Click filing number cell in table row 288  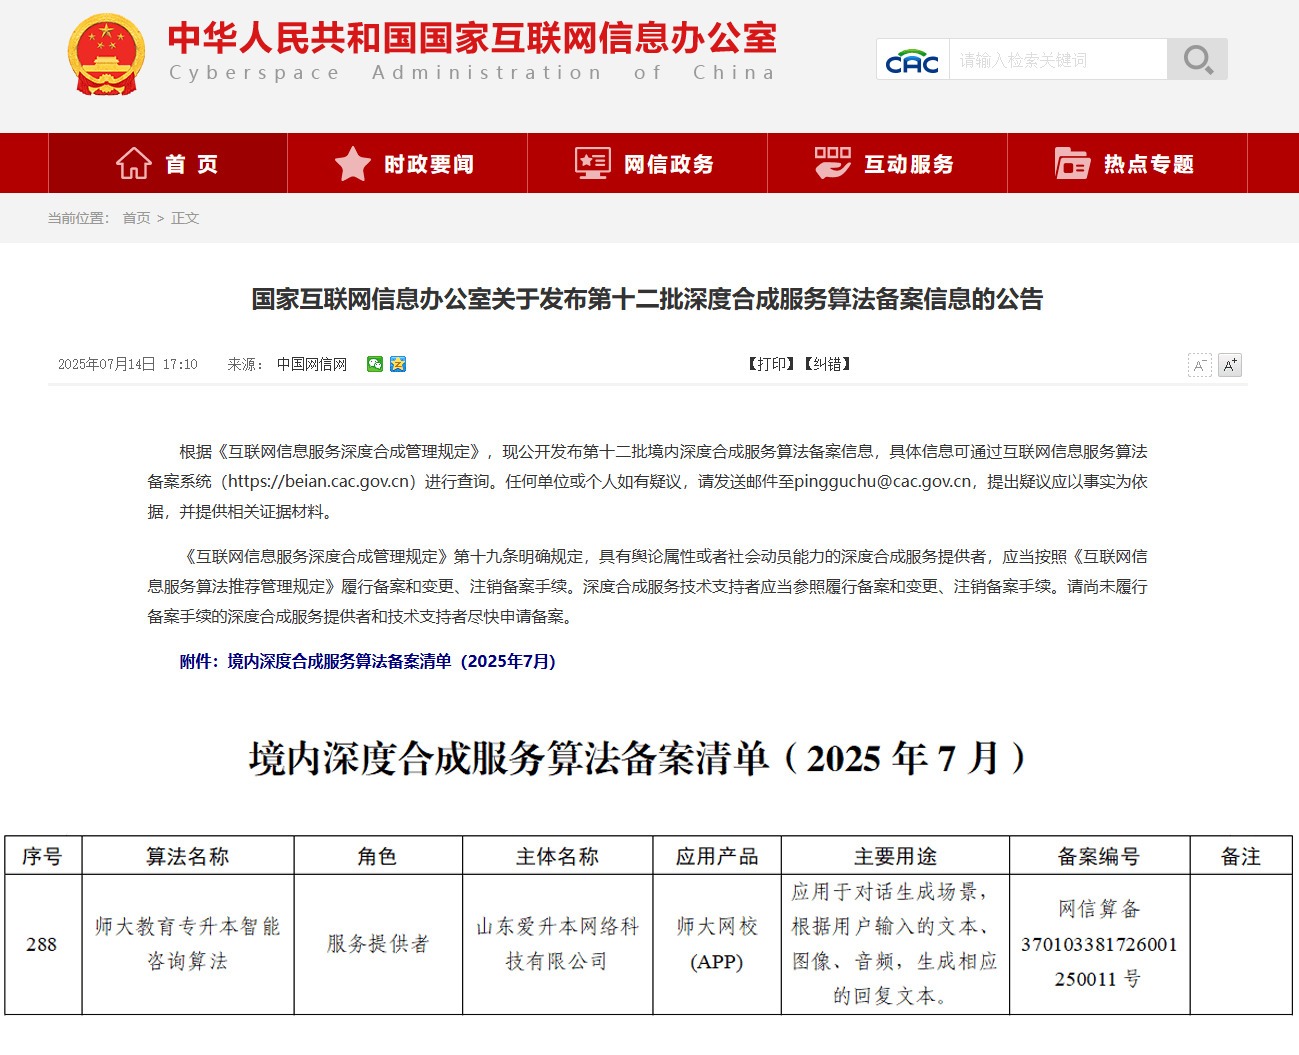pyautogui.click(x=1098, y=944)
